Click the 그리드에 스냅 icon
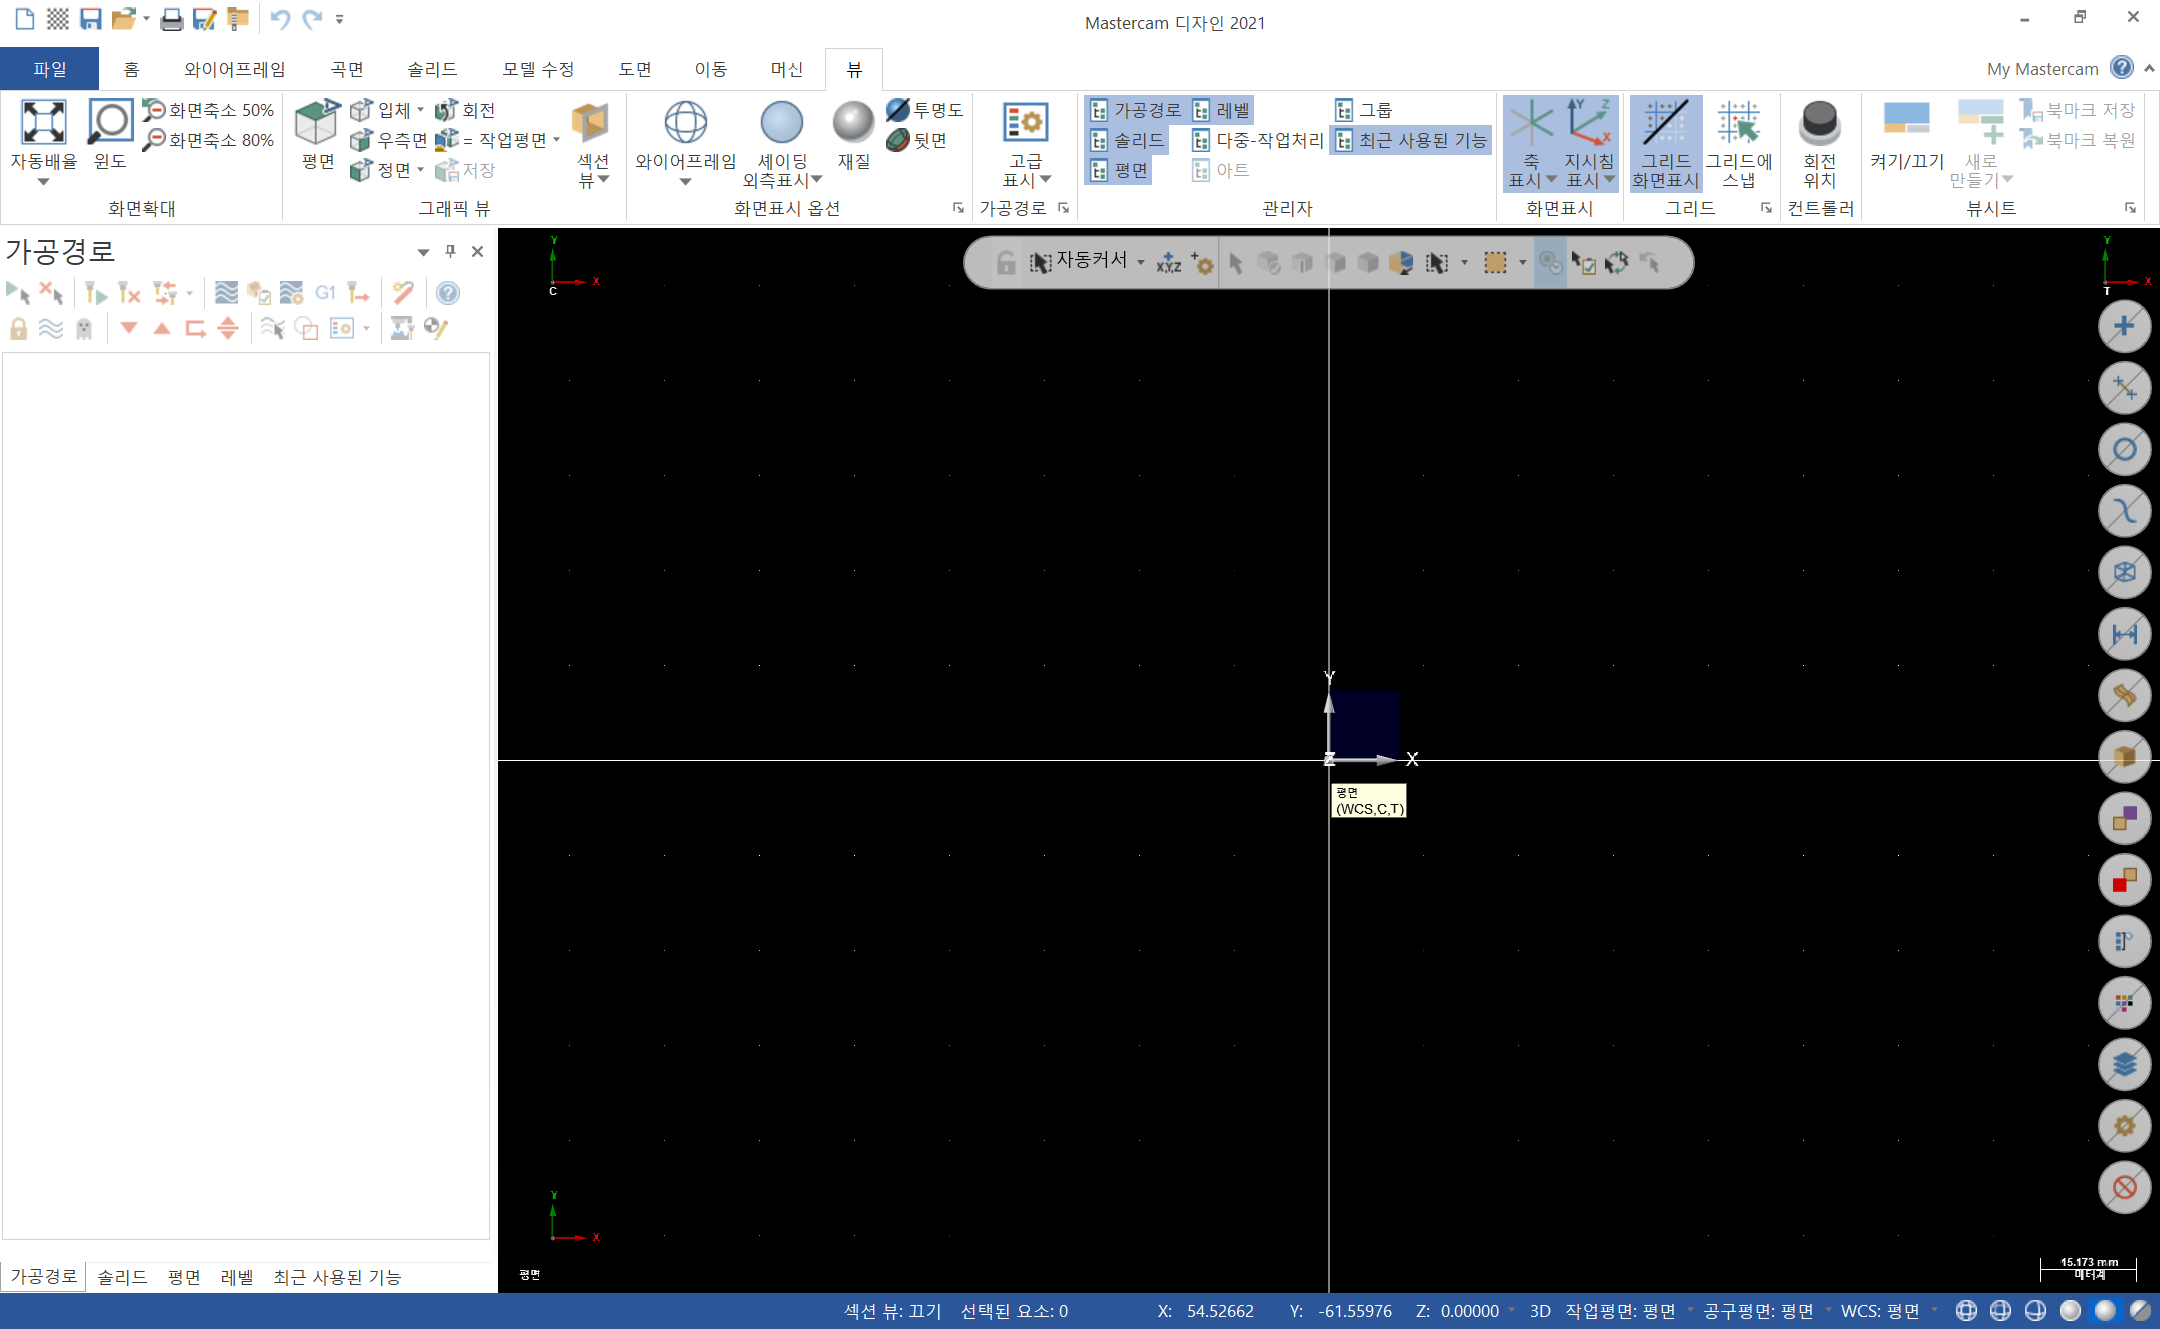Image resolution: width=2160 pixels, height=1329 pixels. click(x=1738, y=123)
